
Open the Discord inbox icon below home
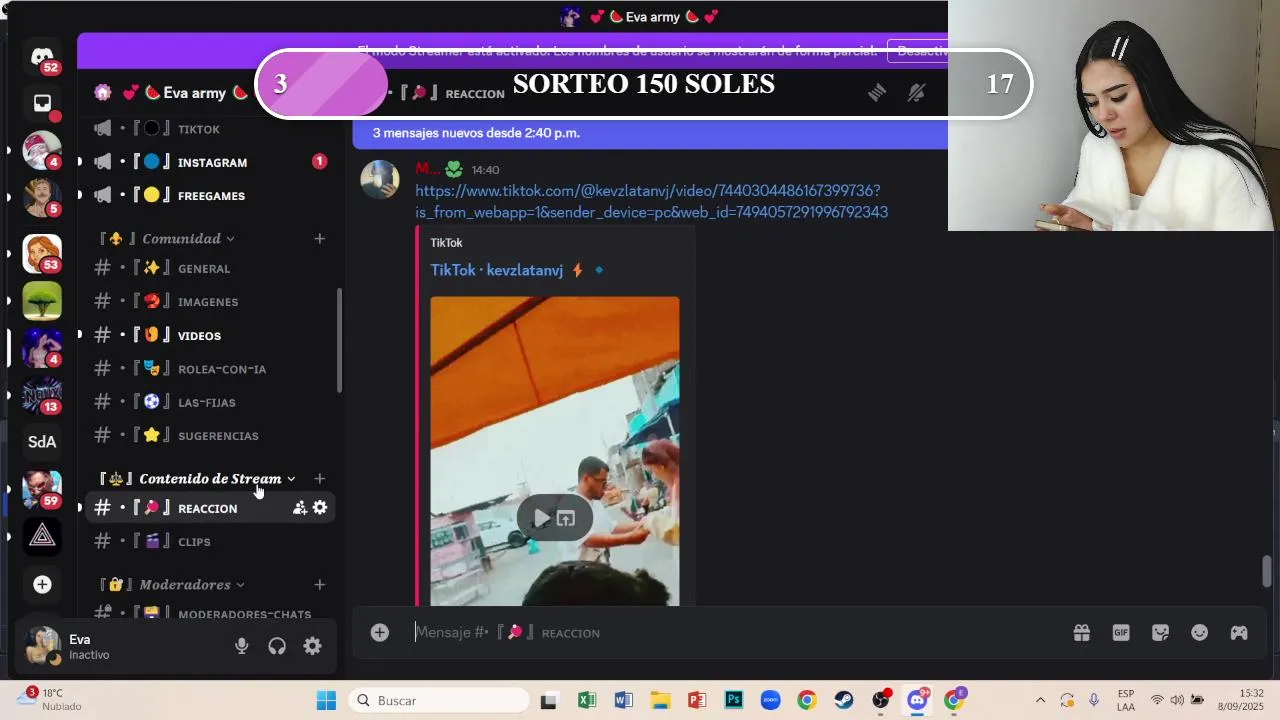(42, 103)
